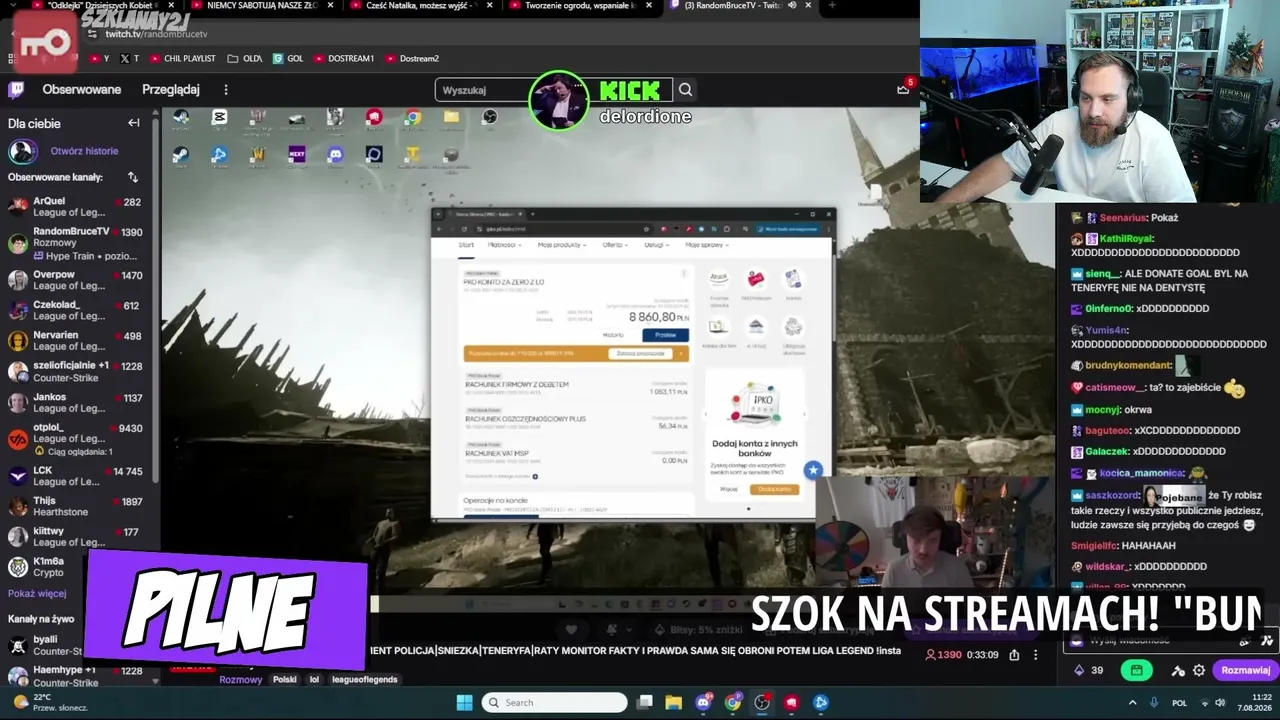Open the chat settings gear icon
The width and height of the screenshot is (1280, 720).
click(x=1199, y=670)
